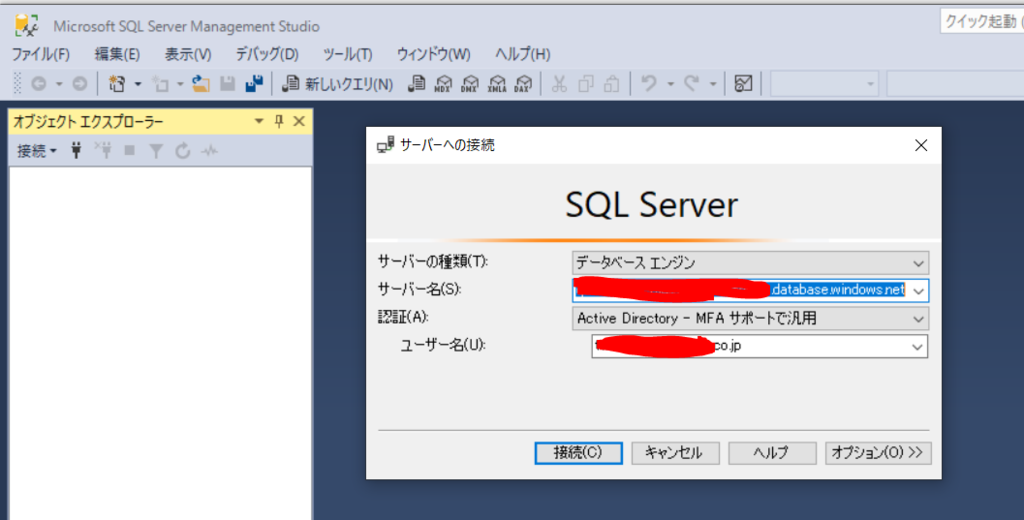Click the Activity pulse icon in Object Explorer
The height and width of the screenshot is (520, 1024).
209,152
